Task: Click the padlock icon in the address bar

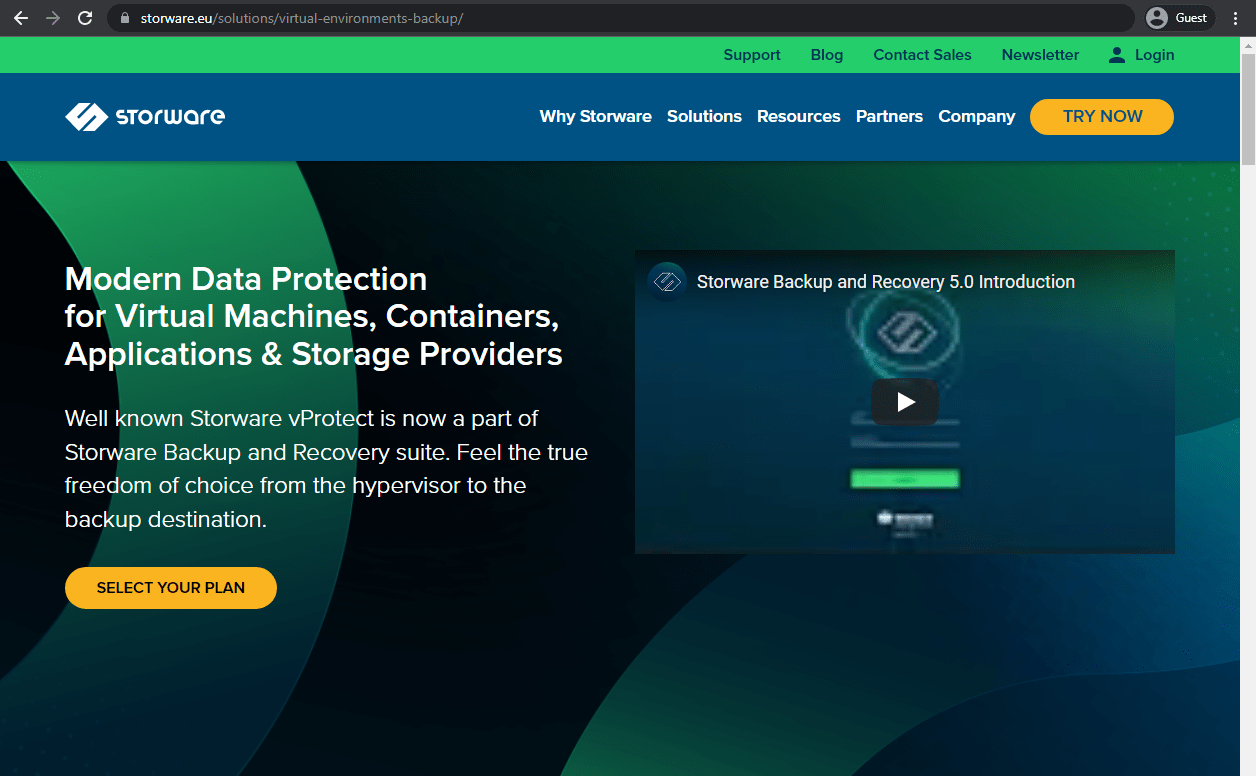Action: [124, 17]
